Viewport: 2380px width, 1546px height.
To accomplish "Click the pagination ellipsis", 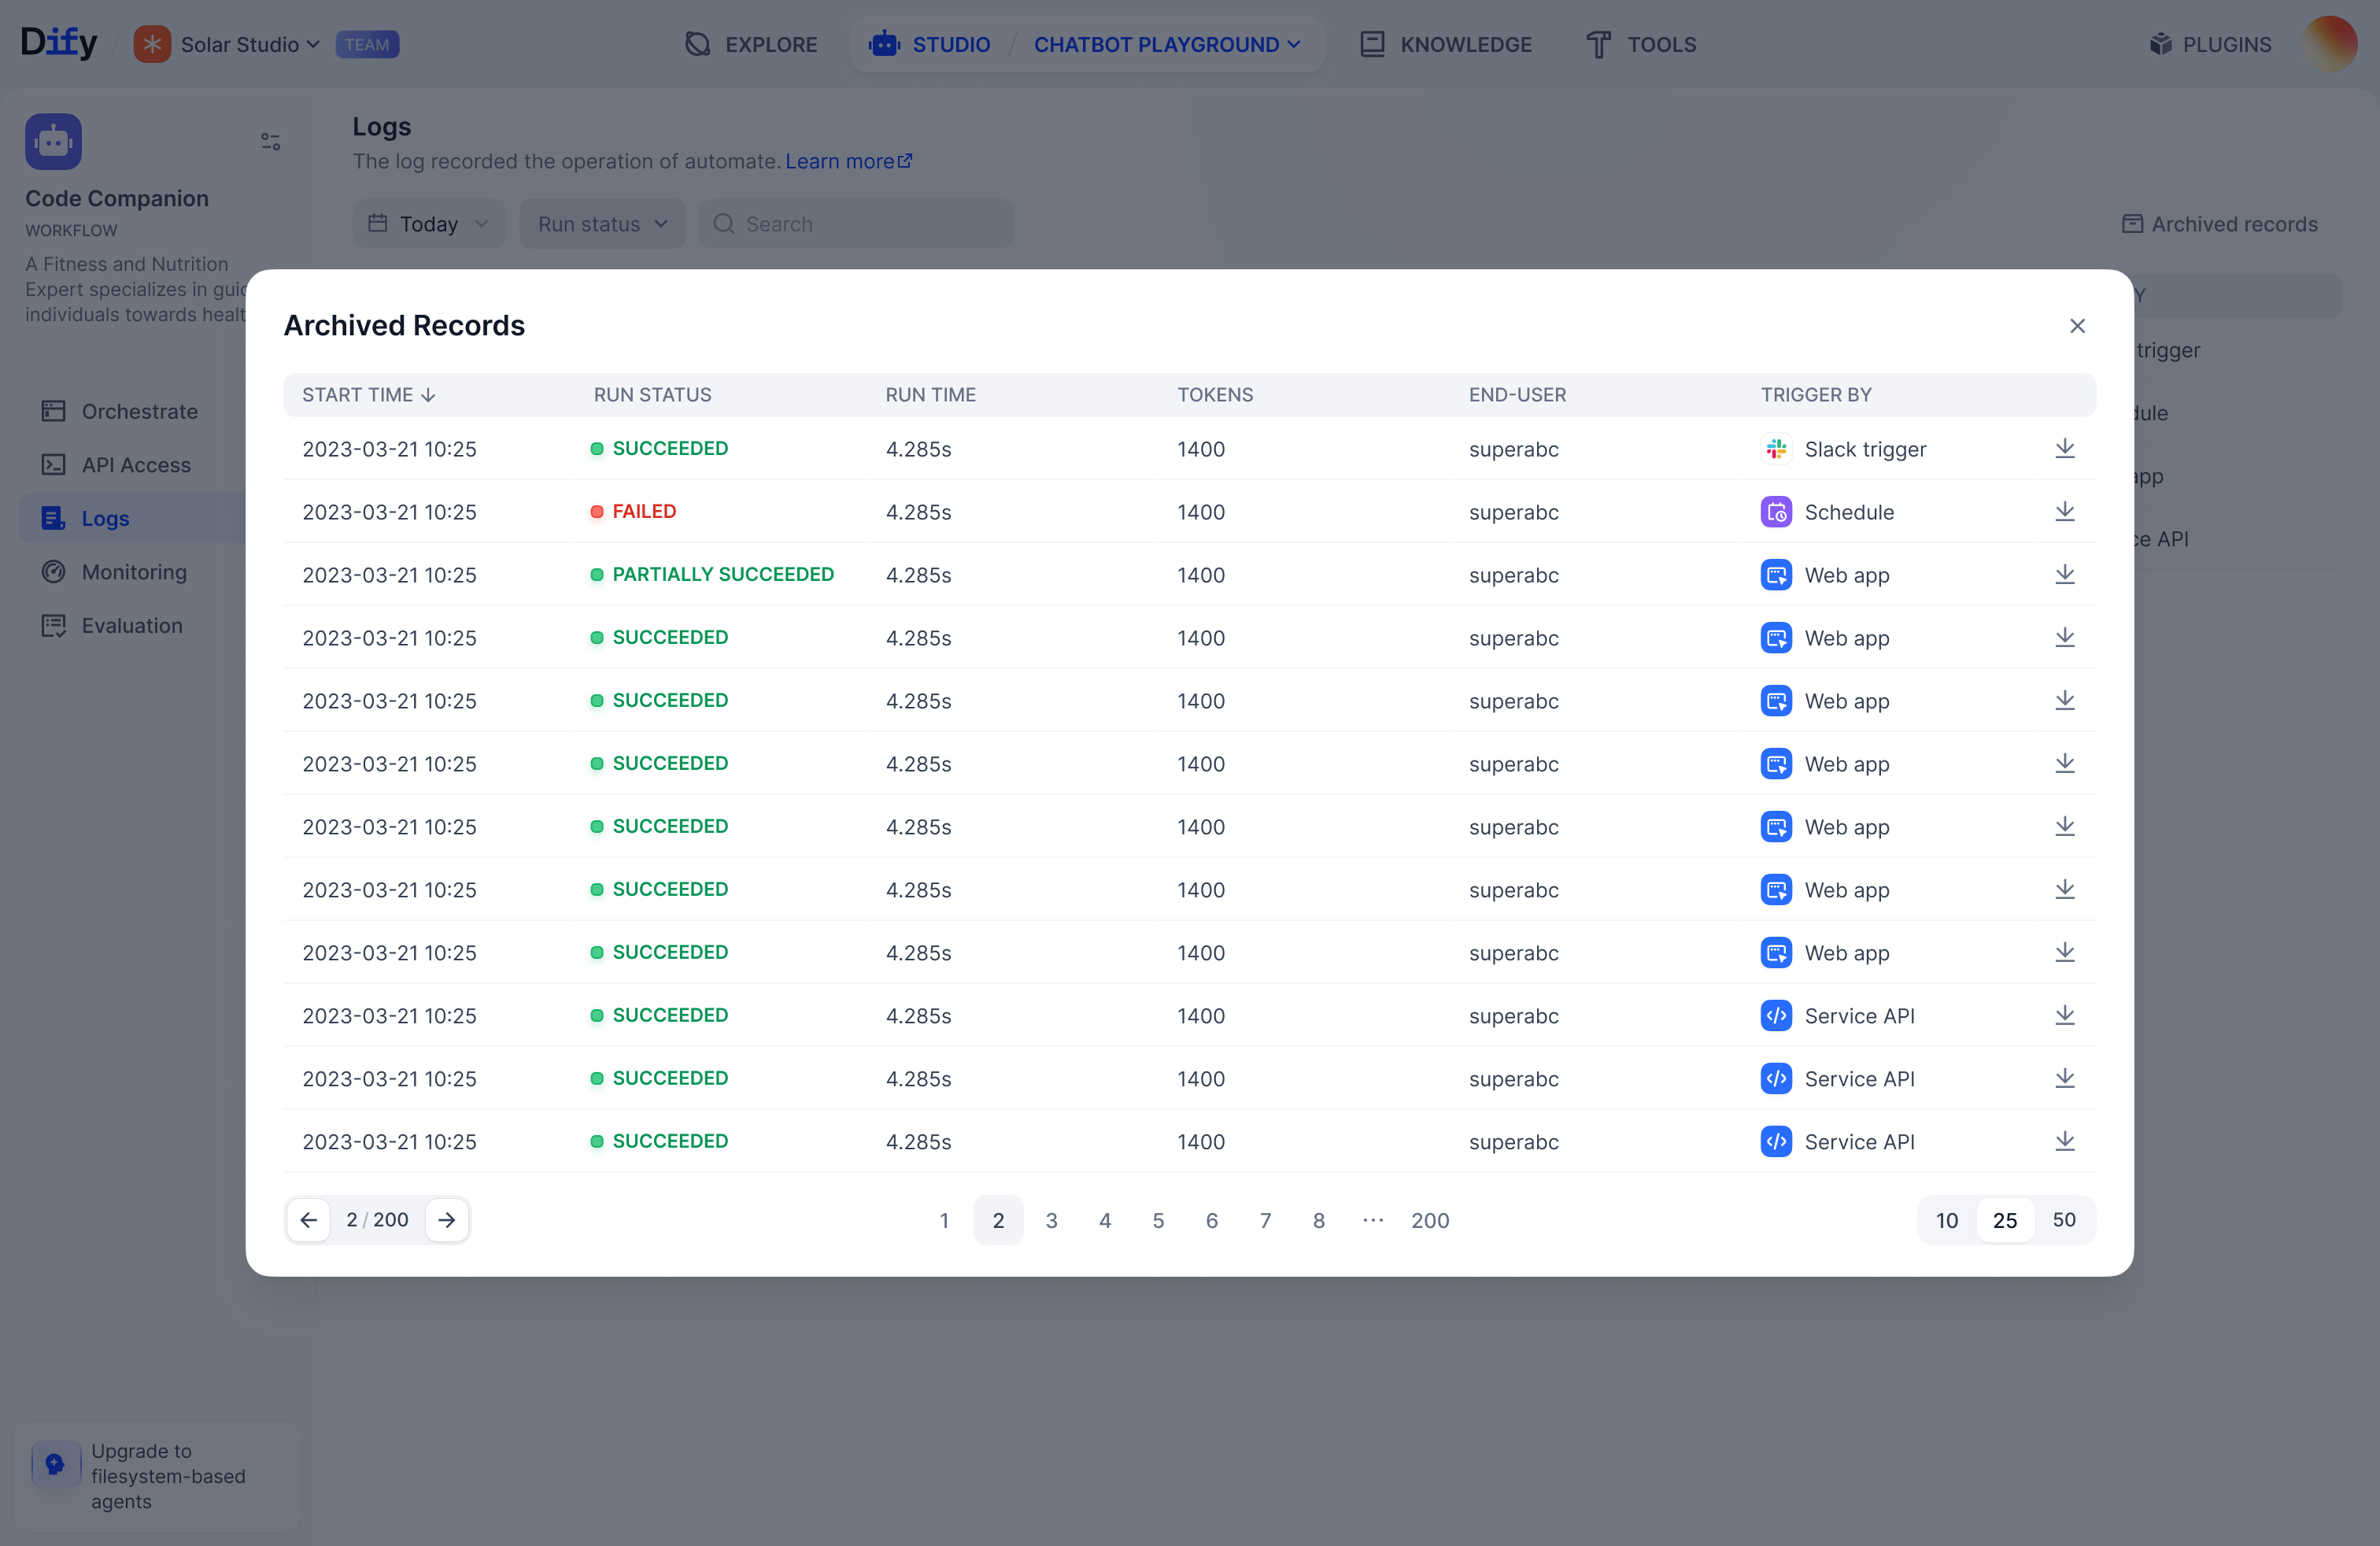I will (1373, 1220).
